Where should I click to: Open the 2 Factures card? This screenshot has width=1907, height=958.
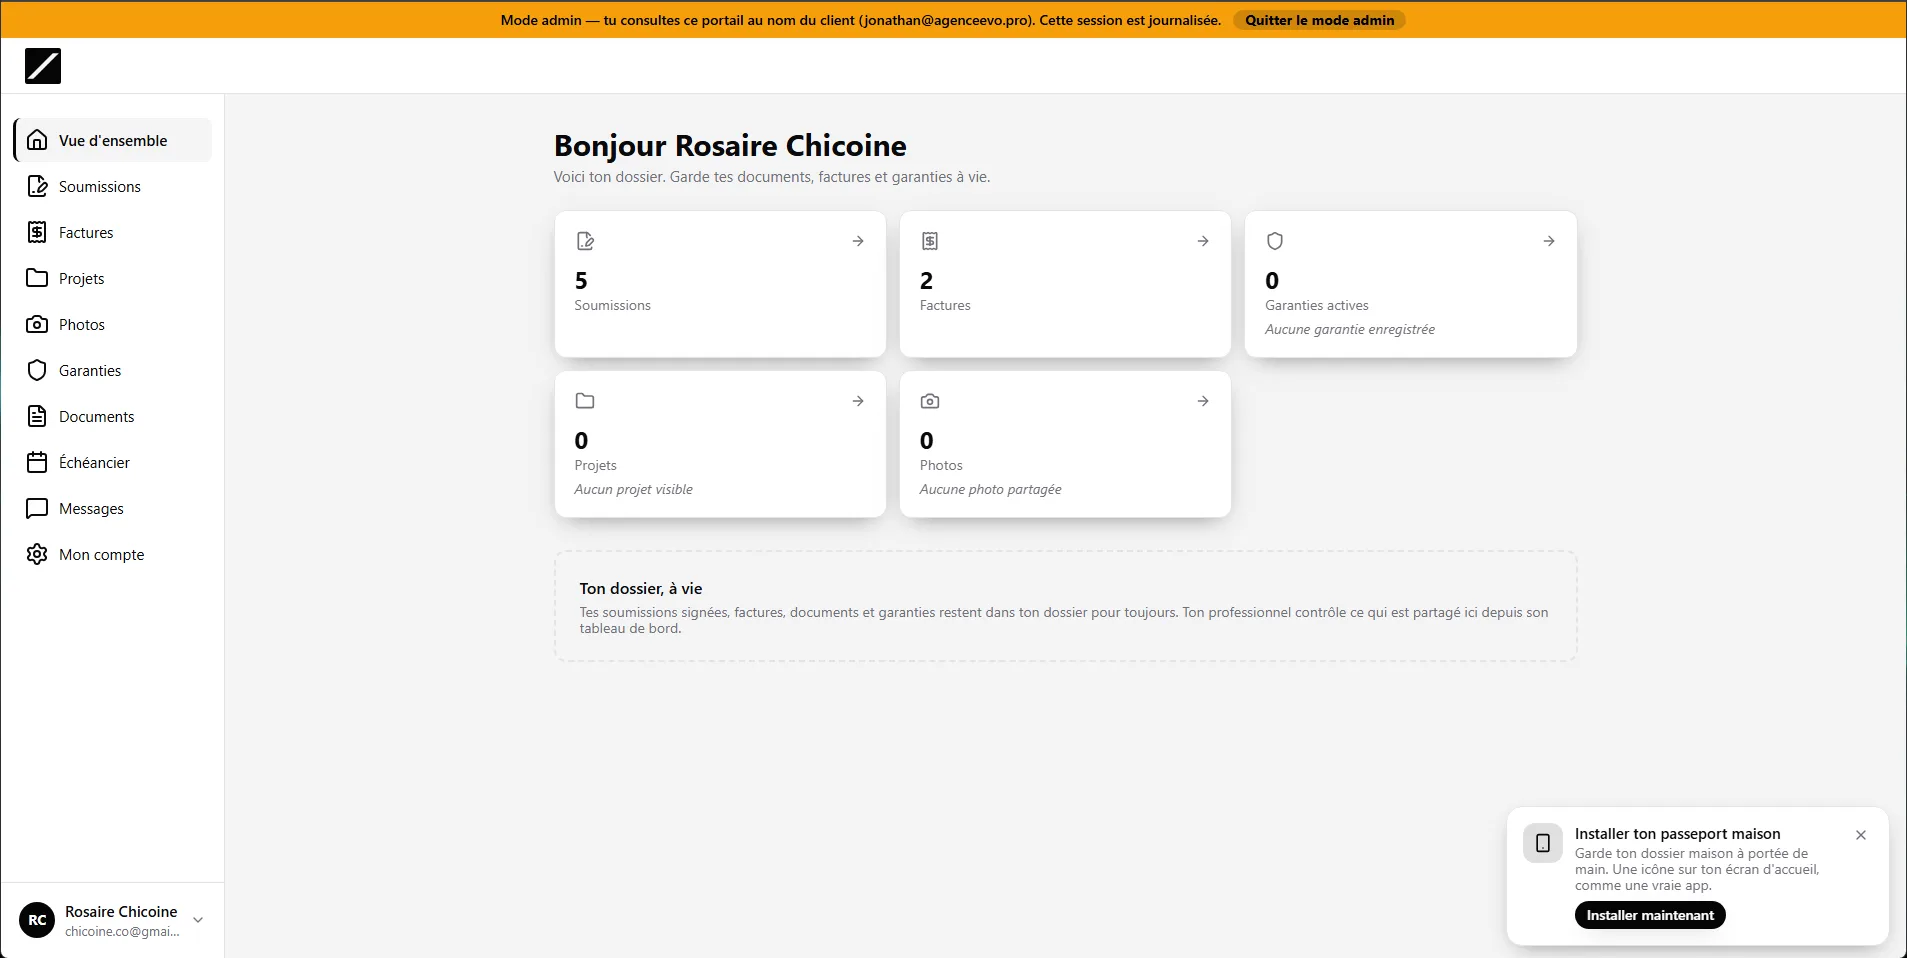[1065, 284]
